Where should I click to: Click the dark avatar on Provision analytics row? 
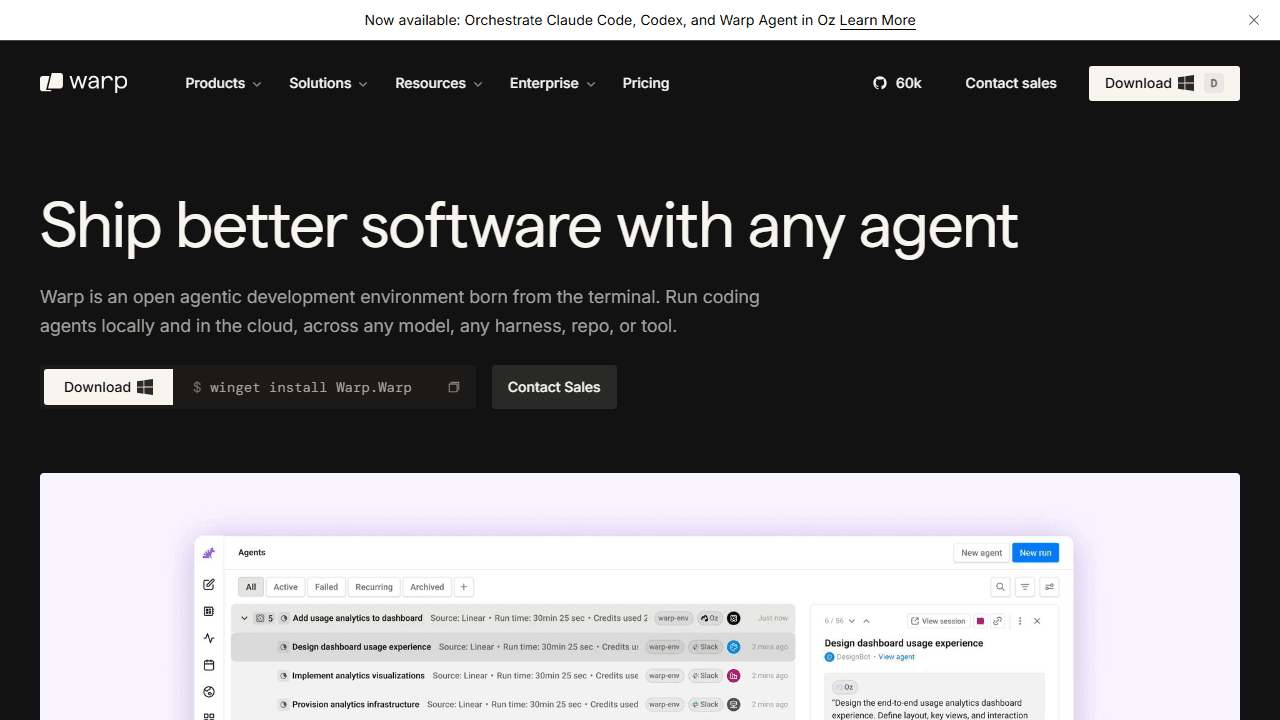point(734,705)
